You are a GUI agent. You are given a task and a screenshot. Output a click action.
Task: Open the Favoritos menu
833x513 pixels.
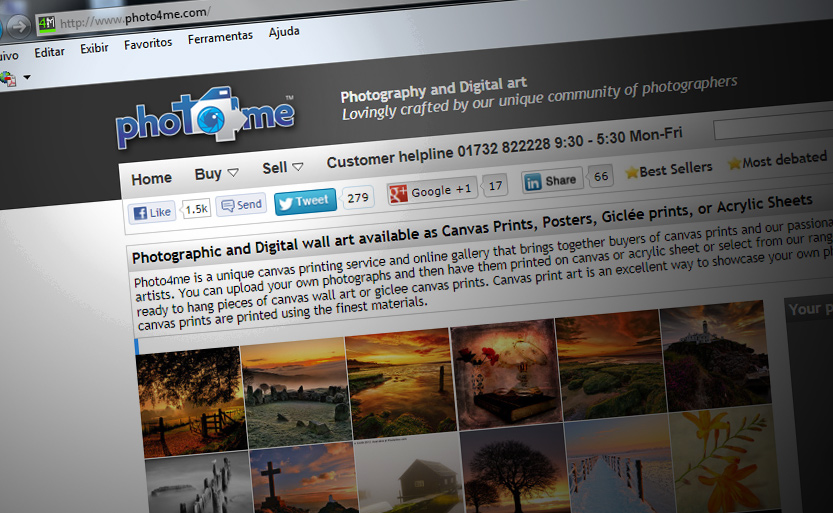pyautogui.click(x=148, y=43)
